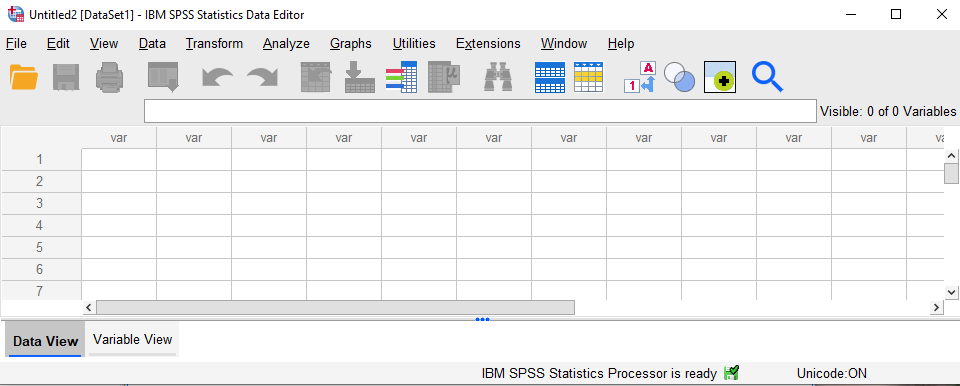The image size is (960, 386).
Task: Click the Run descriptive statistics mu icon
Action: pyautogui.click(x=444, y=77)
